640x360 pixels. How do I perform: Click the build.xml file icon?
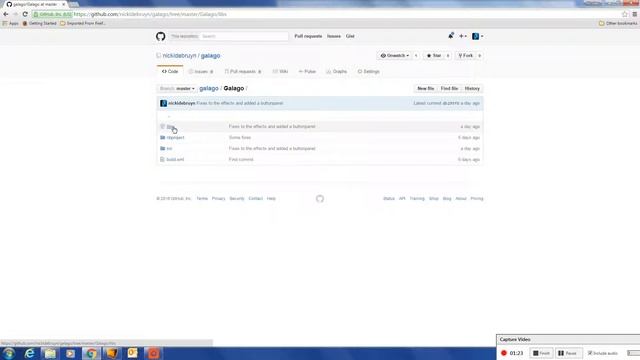(x=162, y=160)
